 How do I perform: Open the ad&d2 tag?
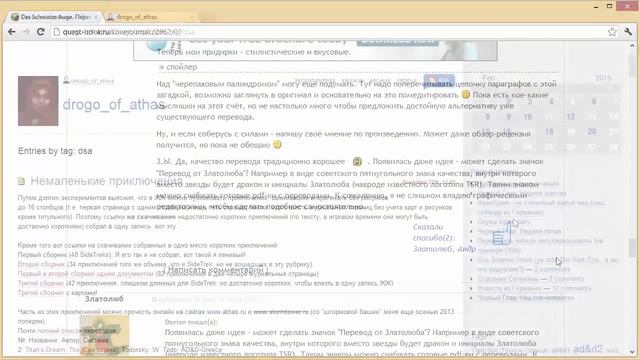tap(588, 349)
